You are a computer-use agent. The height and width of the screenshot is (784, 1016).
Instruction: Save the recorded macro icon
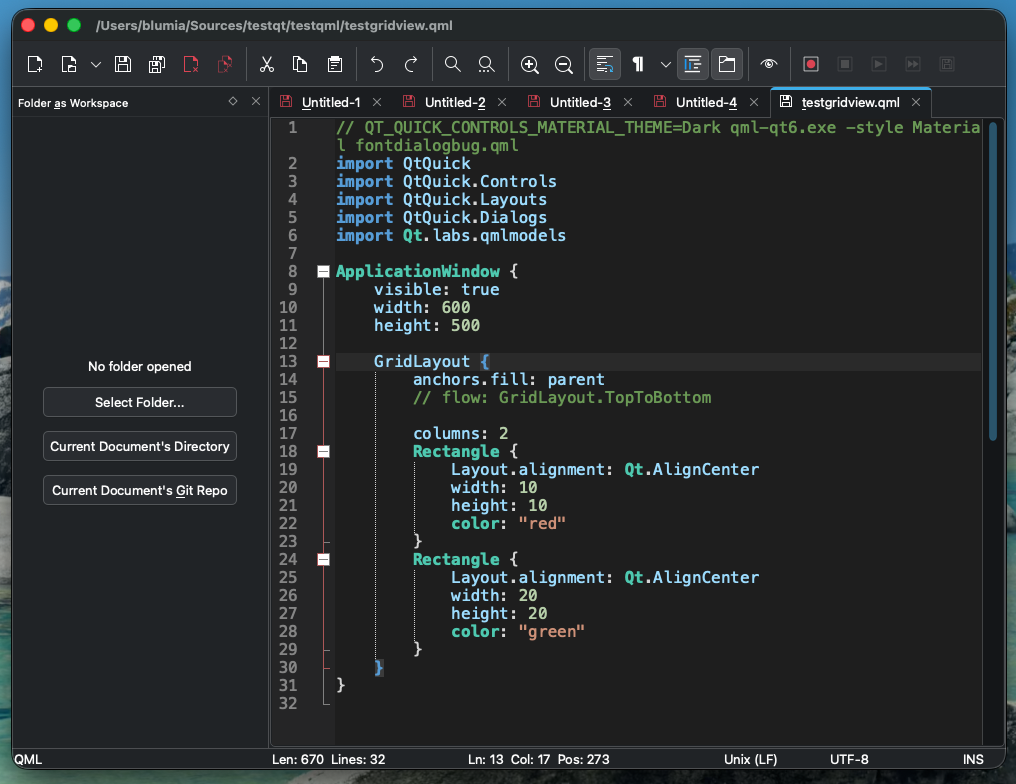coord(947,64)
